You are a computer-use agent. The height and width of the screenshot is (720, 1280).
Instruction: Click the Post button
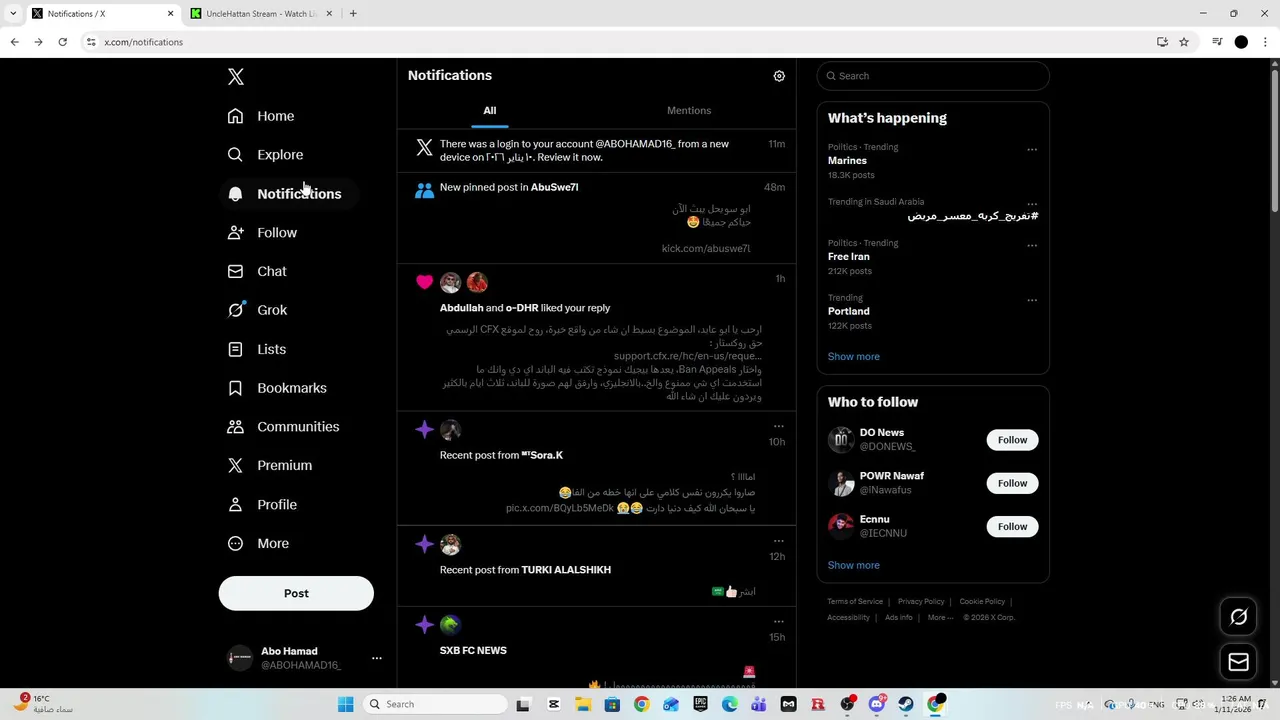point(296,593)
